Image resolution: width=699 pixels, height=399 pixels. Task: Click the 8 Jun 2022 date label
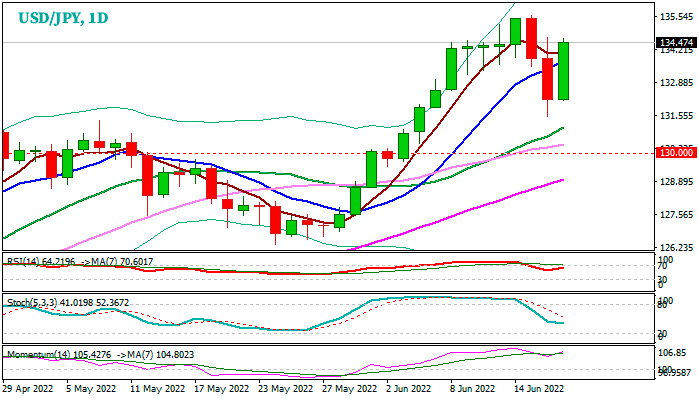pos(473,389)
